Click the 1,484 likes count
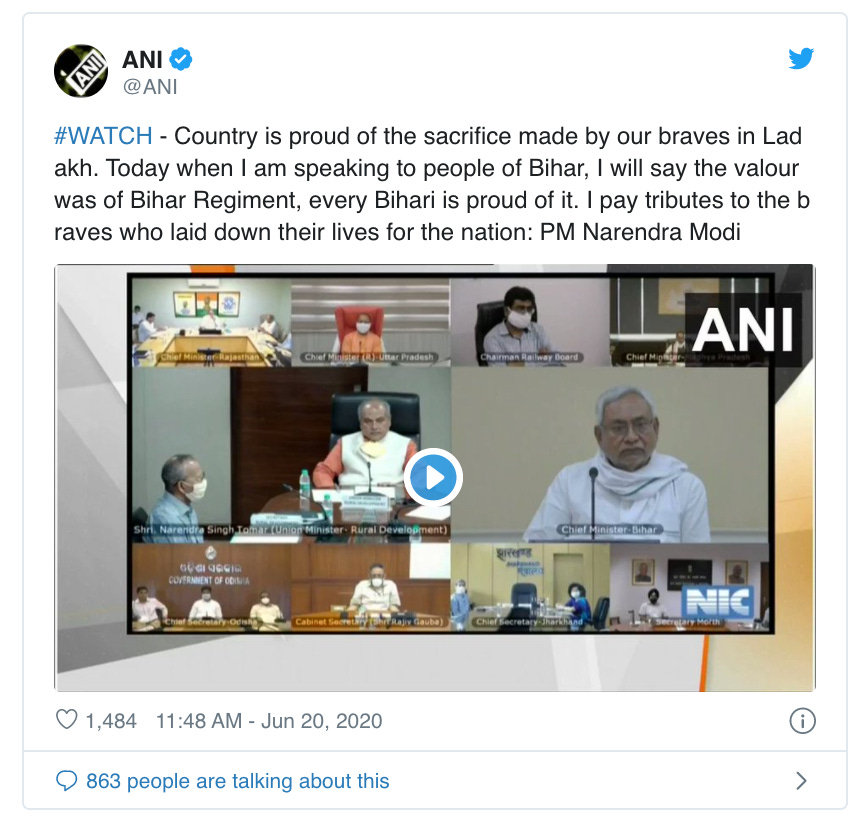The image size is (862, 826). pyautogui.click(x=110, y=720)
